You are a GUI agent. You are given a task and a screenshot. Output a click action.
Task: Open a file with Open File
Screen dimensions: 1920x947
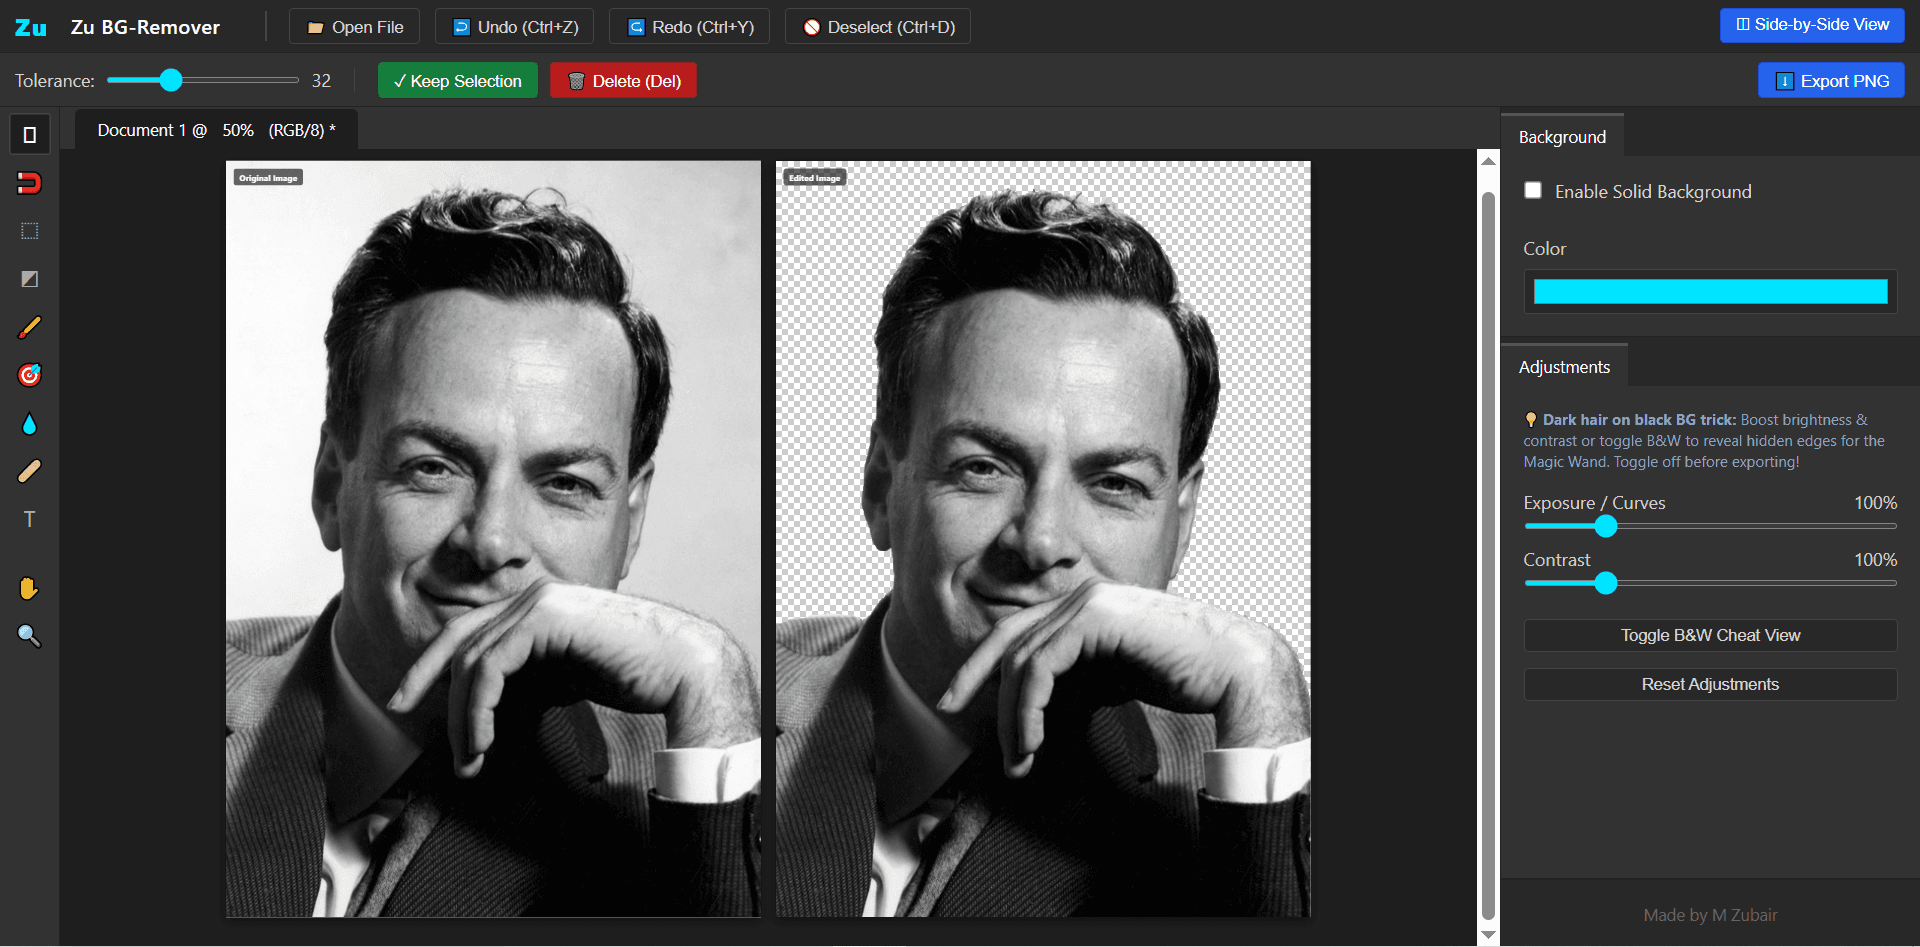(x=355, y=27)
